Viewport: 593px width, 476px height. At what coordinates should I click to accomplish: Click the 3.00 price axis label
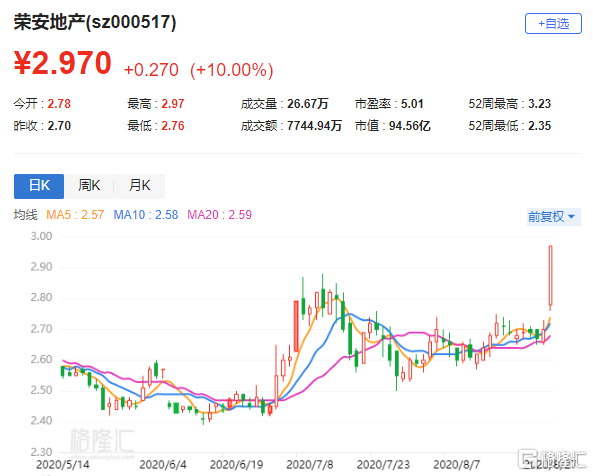[41, 236]
